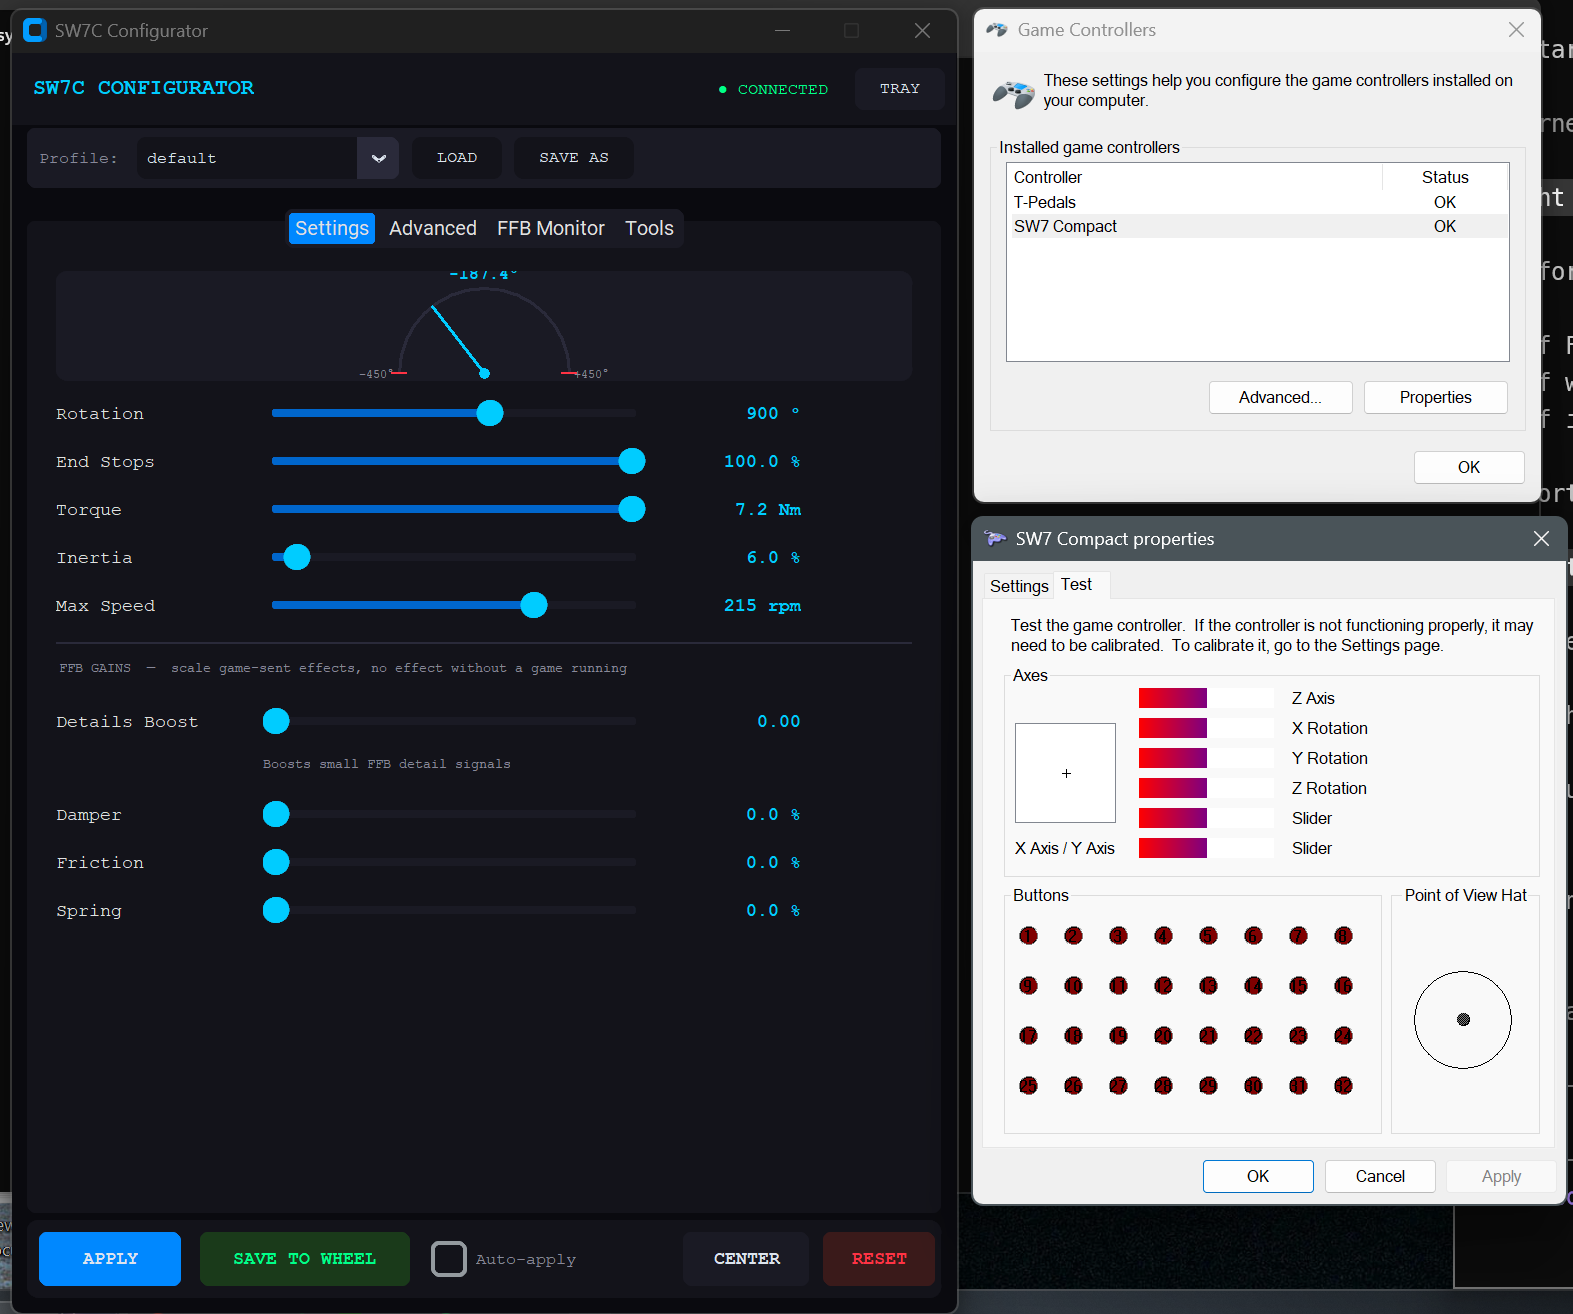This screenshot has width=1573, height=1314.
Task: Click the Damper slider handle
Action: coord(276,814)
